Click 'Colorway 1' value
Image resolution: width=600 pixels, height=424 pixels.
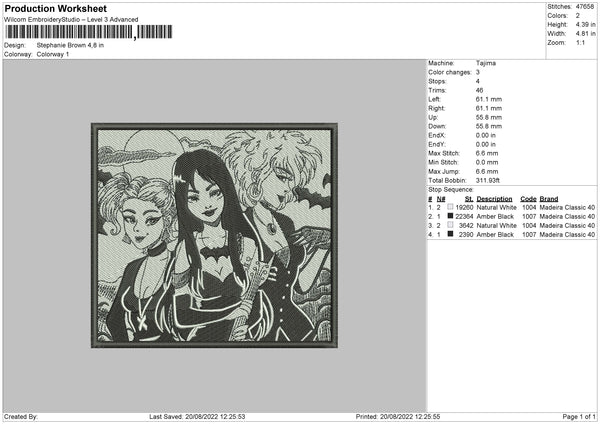point(53,54)
